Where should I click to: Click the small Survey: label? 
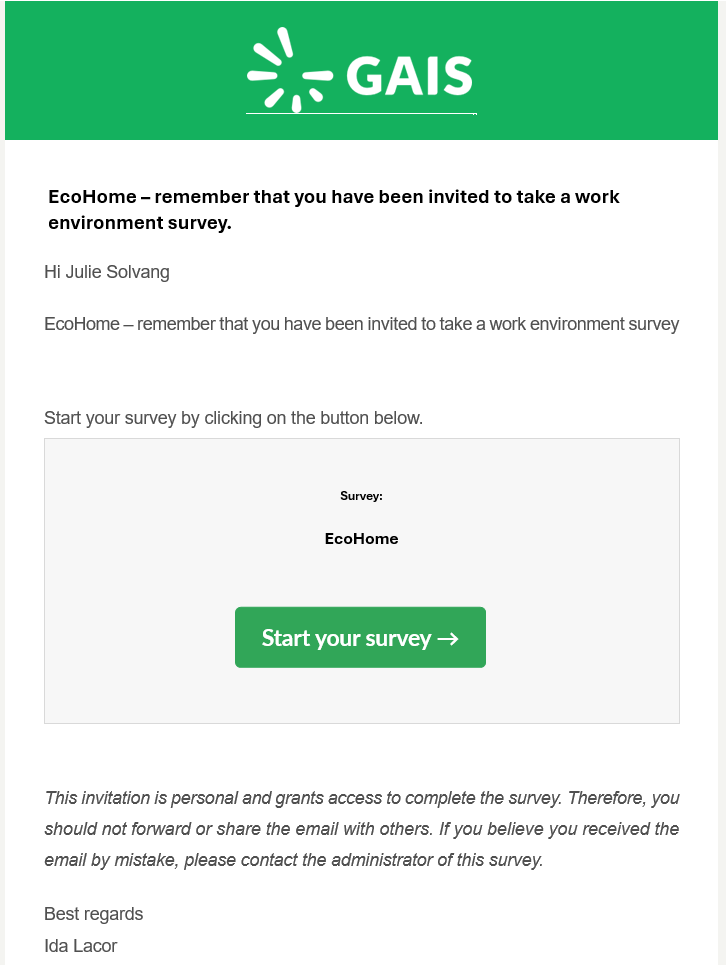tap(361, 496)
